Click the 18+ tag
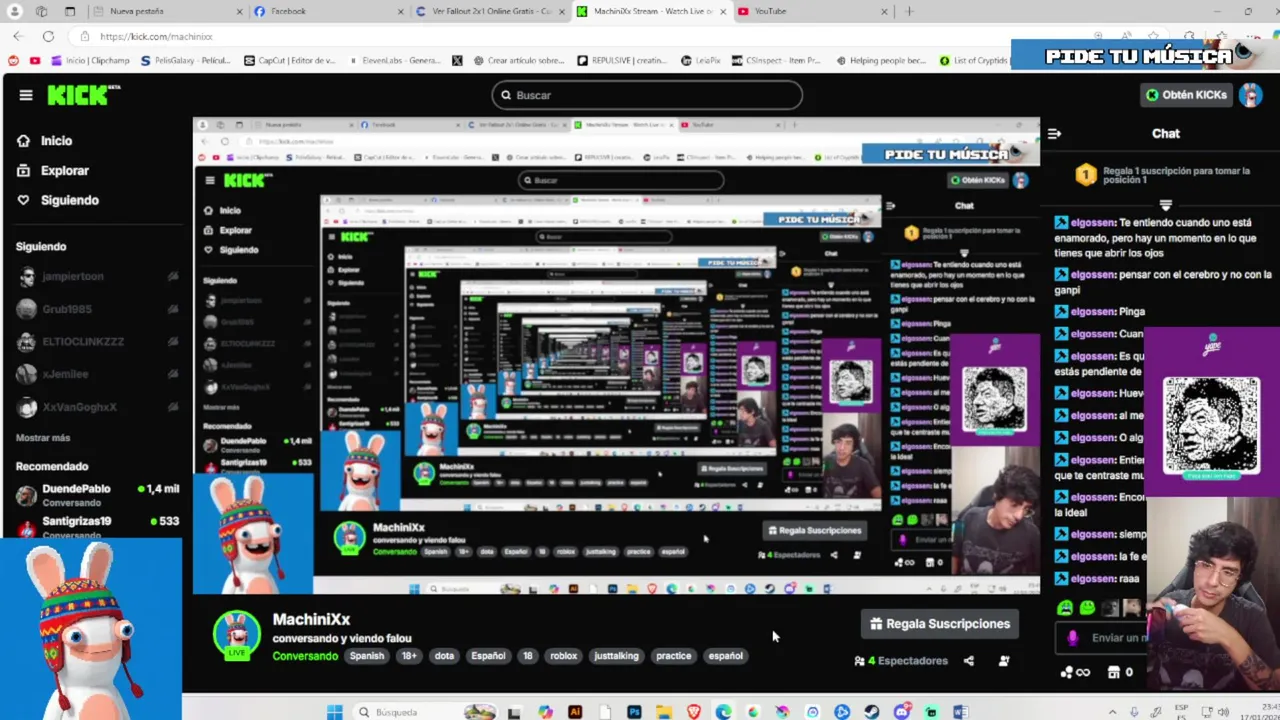Screen dimensions: 1280x720 point(409,656)
